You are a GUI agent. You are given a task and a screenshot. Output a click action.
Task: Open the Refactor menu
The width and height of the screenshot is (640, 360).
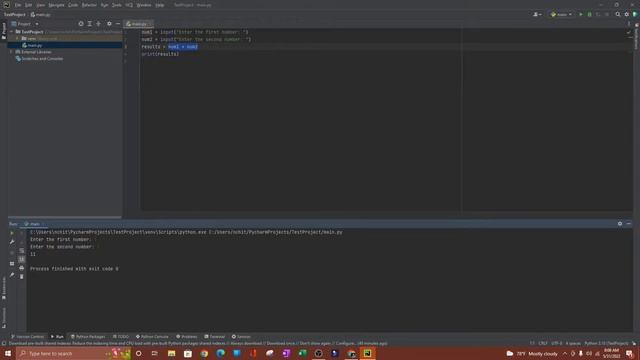tap(89, 5)
